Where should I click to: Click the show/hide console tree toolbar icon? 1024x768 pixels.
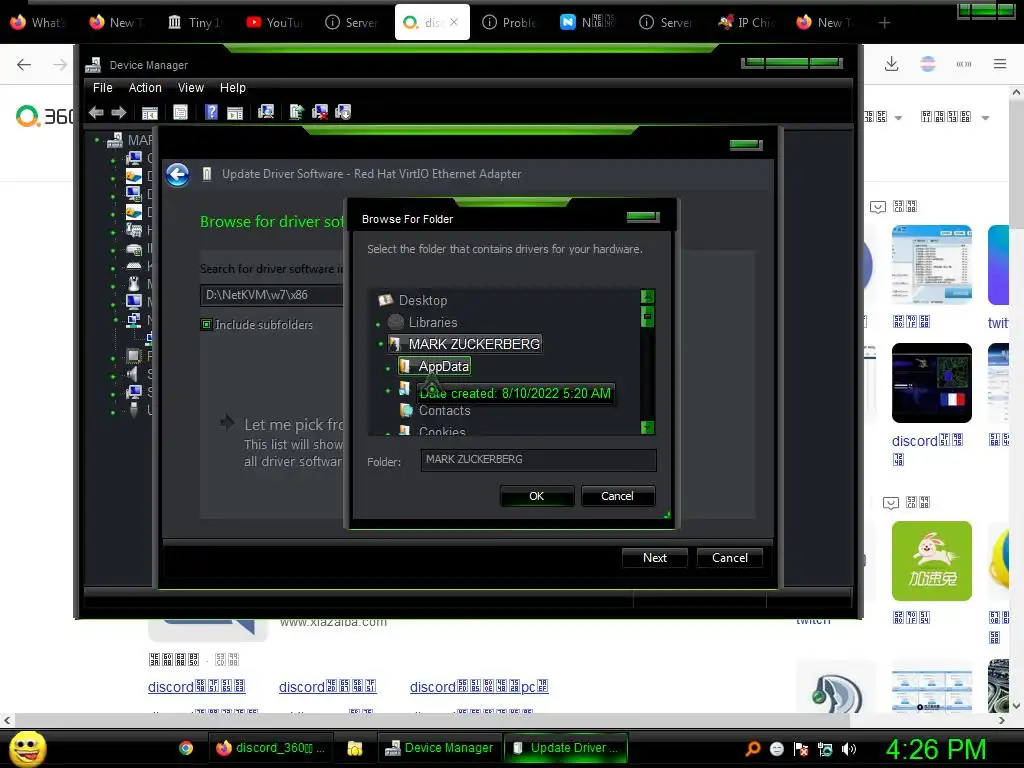click(x=150, y=113)
